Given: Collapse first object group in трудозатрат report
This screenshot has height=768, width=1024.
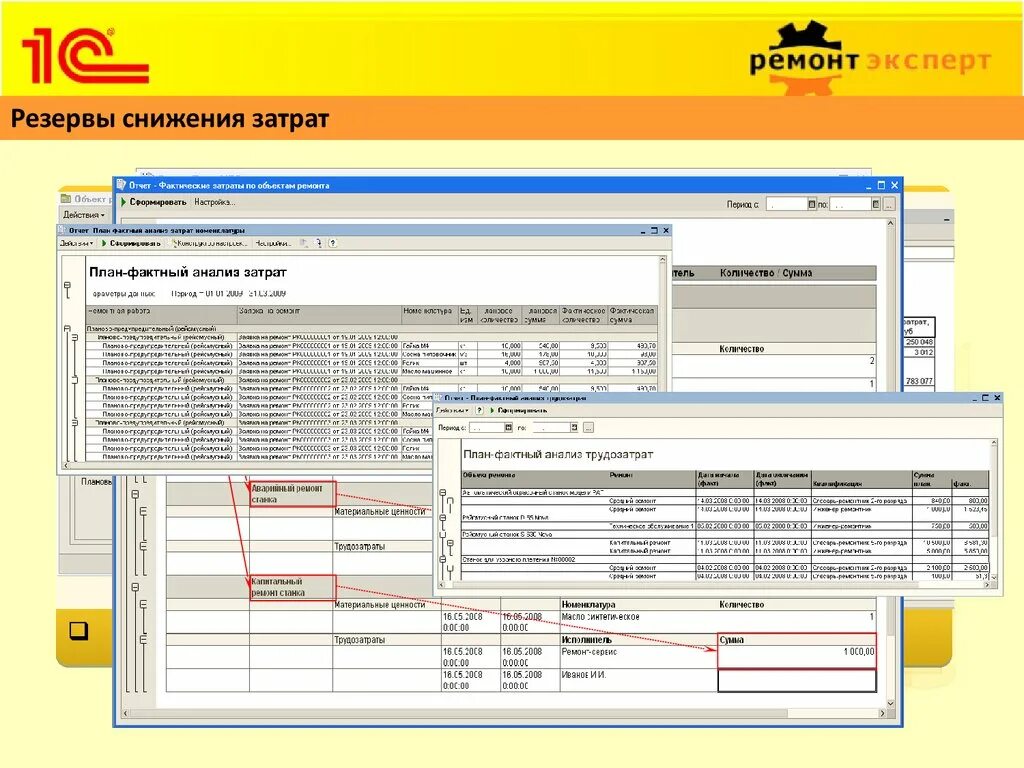Looking at the screenshot, I should pos(443,493).
